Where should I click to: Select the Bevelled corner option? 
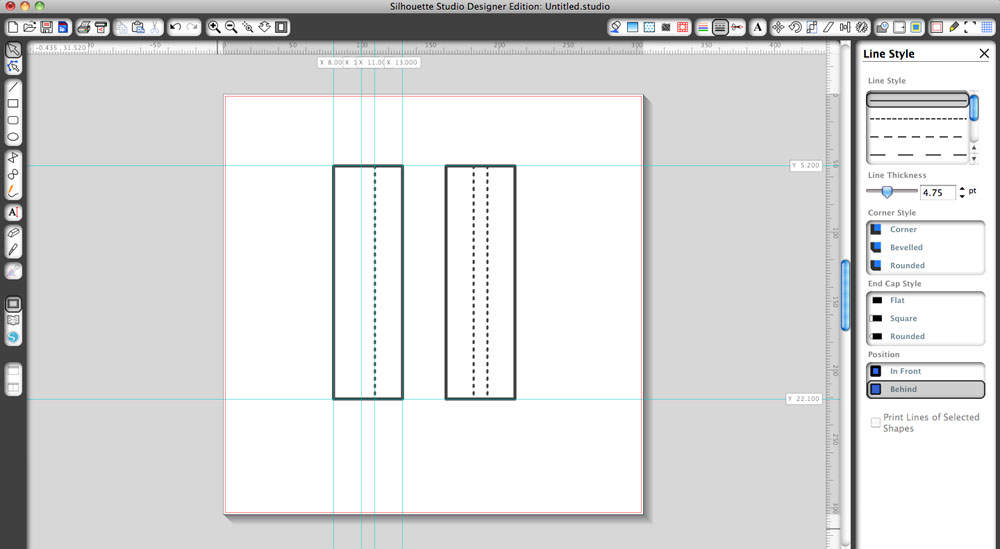pos(906,247)
